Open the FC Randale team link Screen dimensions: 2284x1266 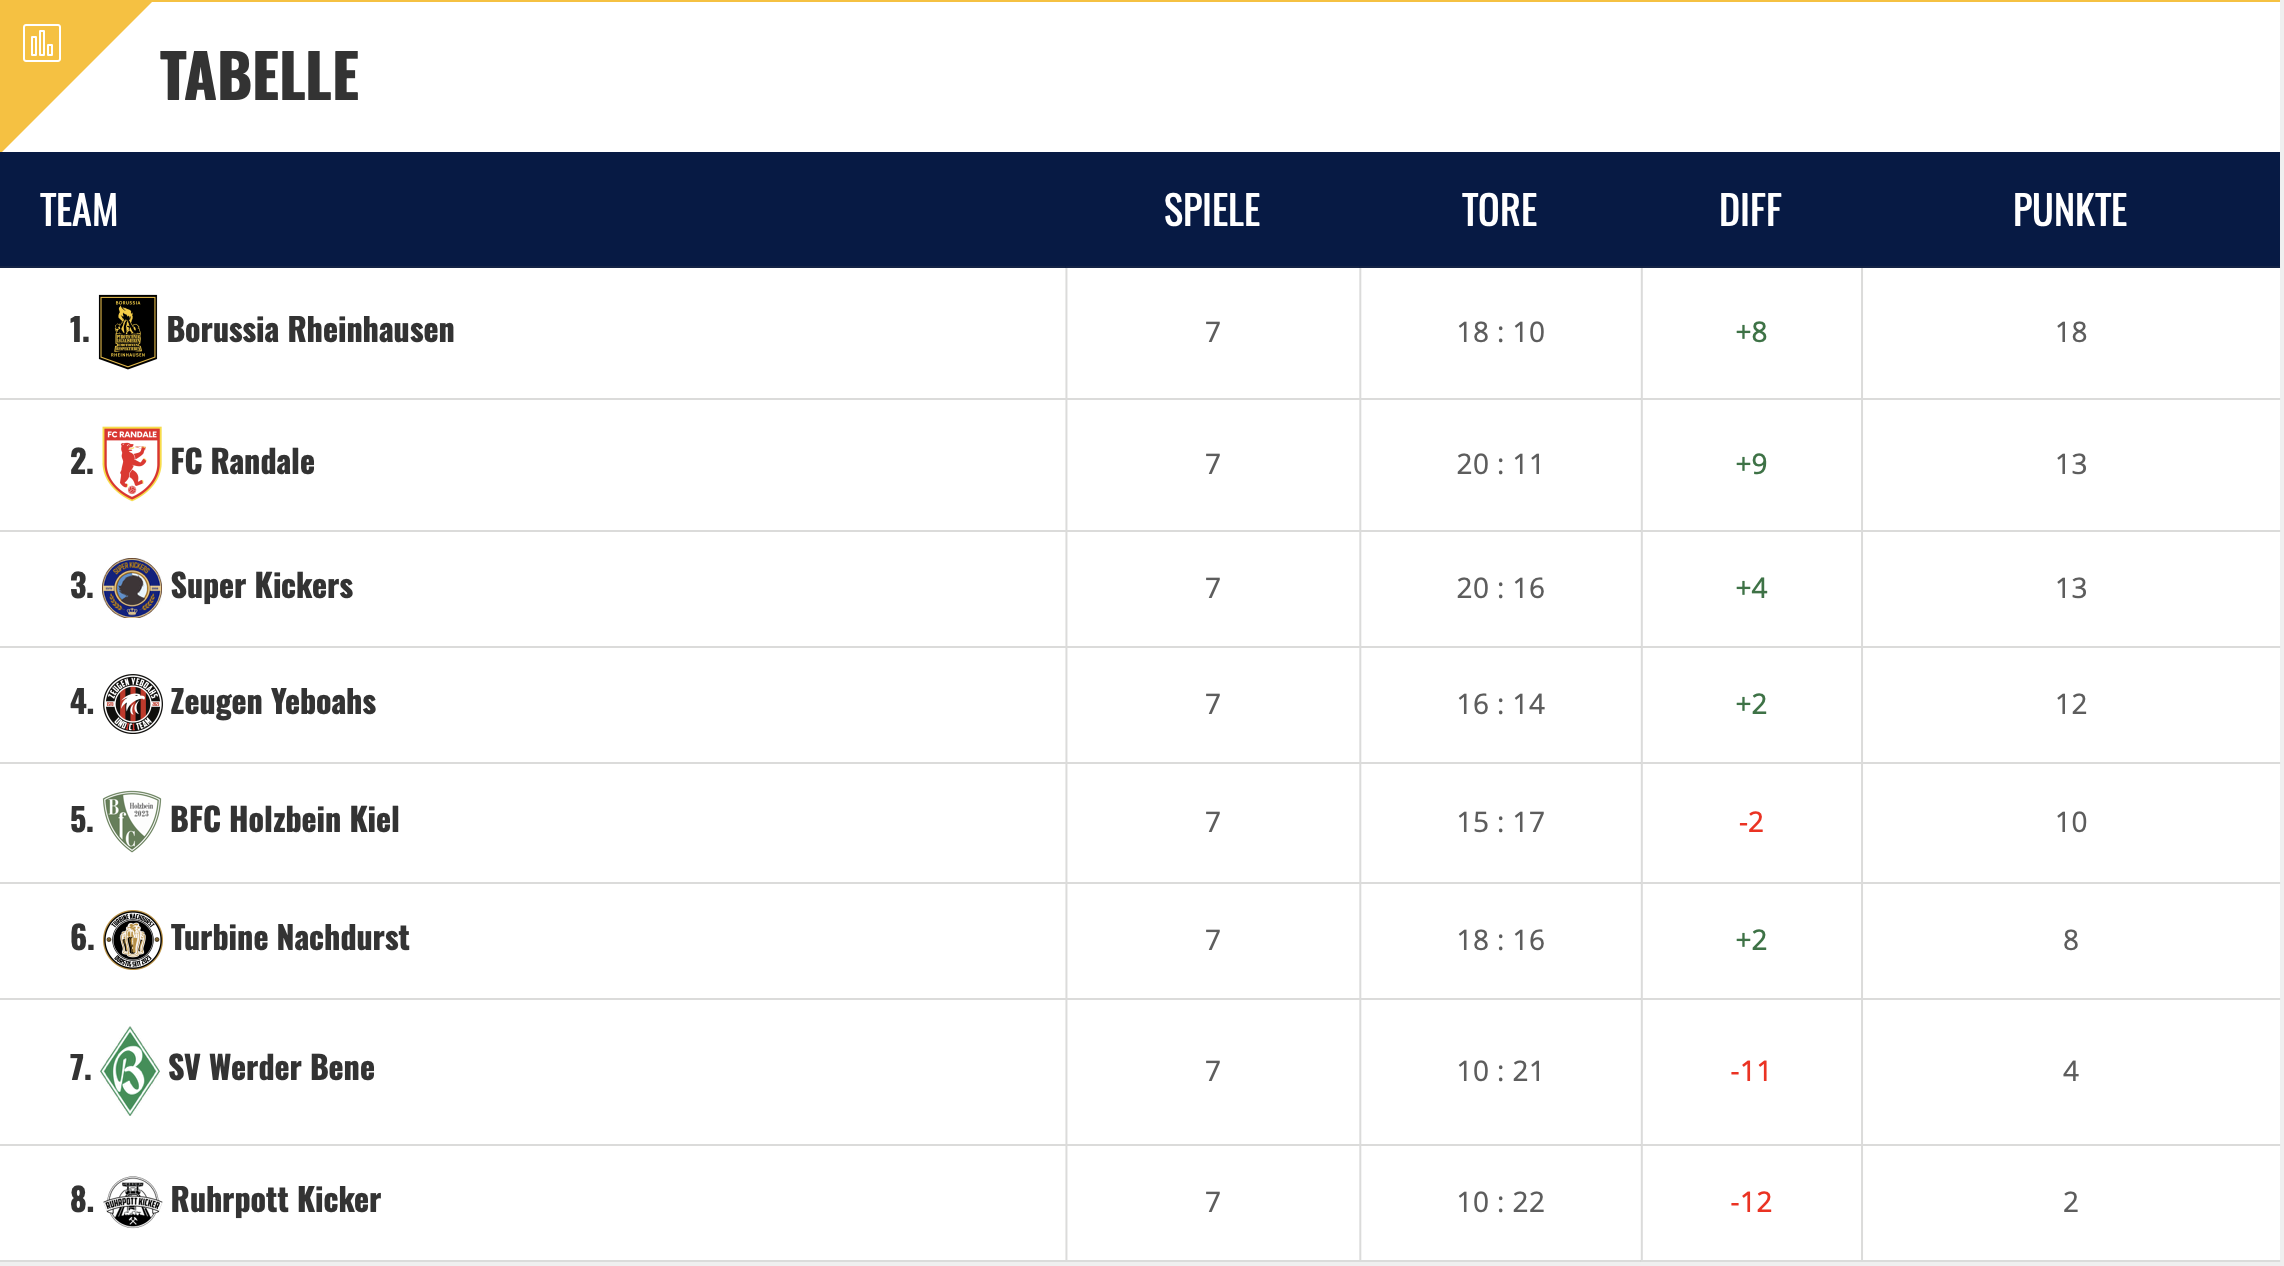click(x=242, y=462)
